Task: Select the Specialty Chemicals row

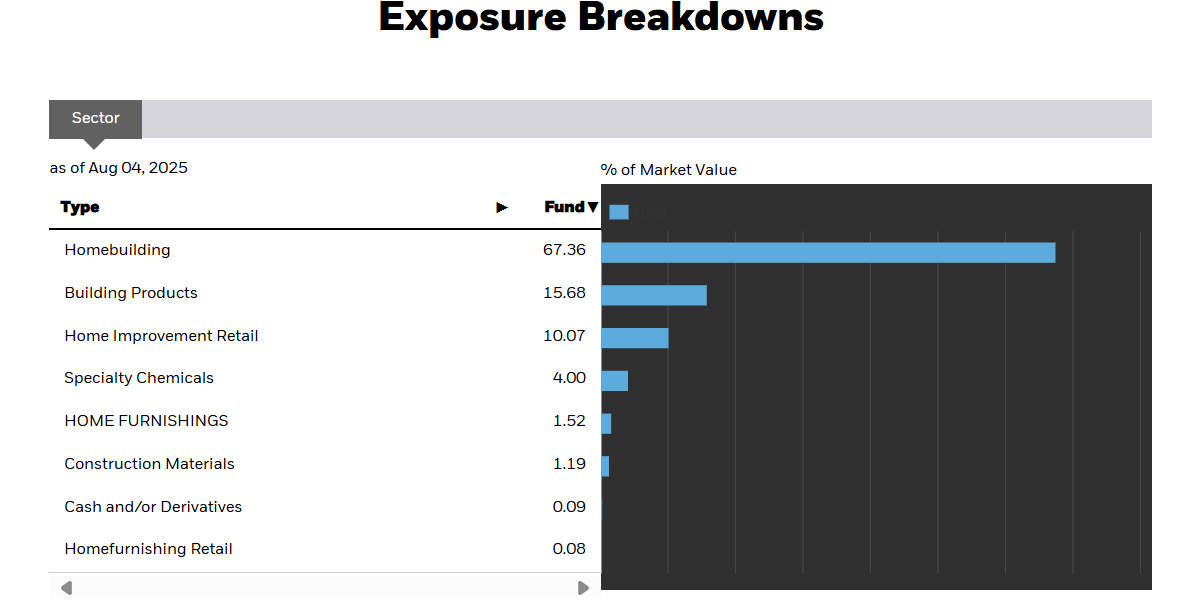Action: [x=139, y=378]
